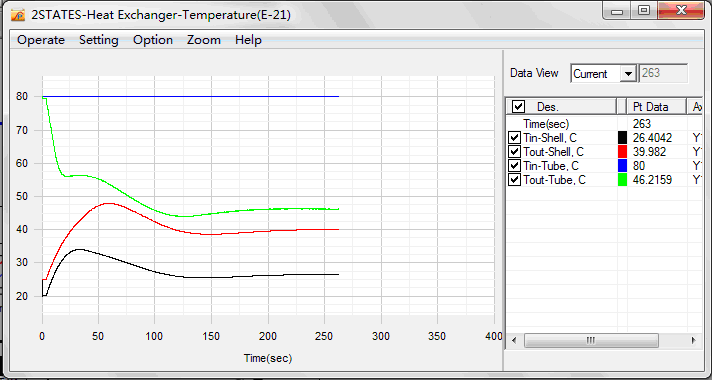This screenshot has height=380, width=712.
Task: Click the Data View time input field
Action: pos(663,74)
